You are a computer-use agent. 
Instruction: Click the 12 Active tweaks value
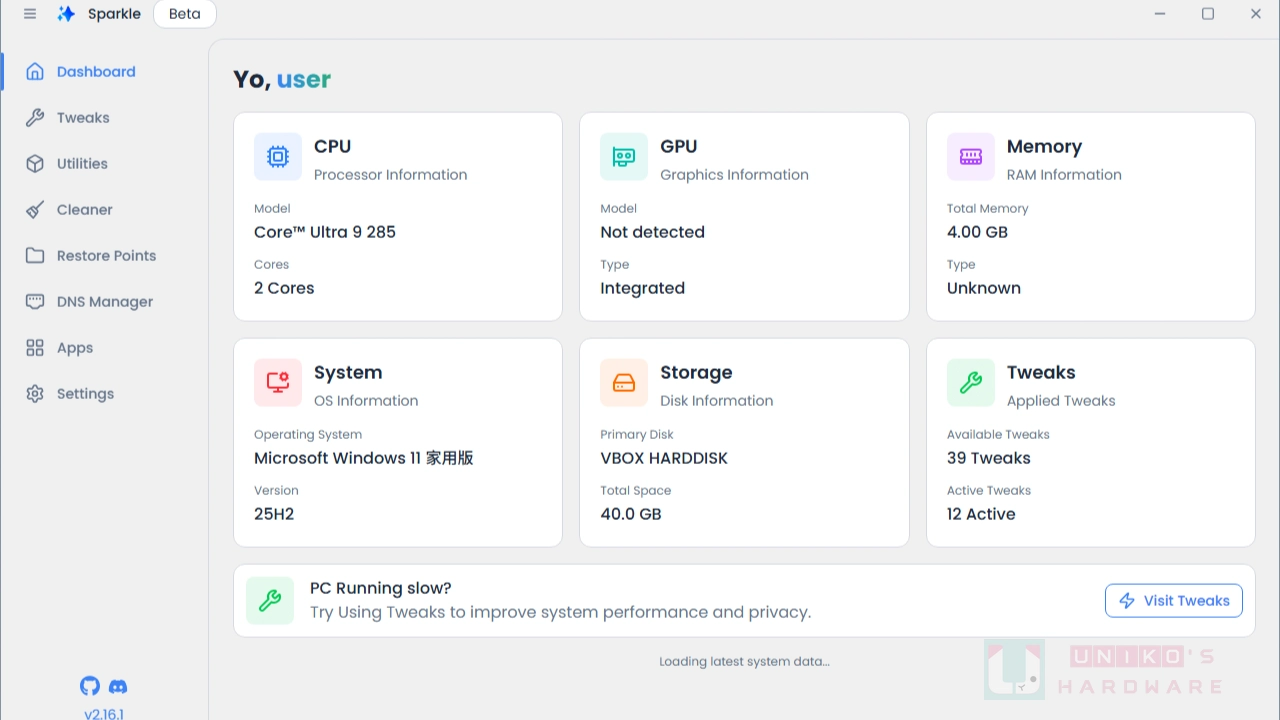point(981,514)
